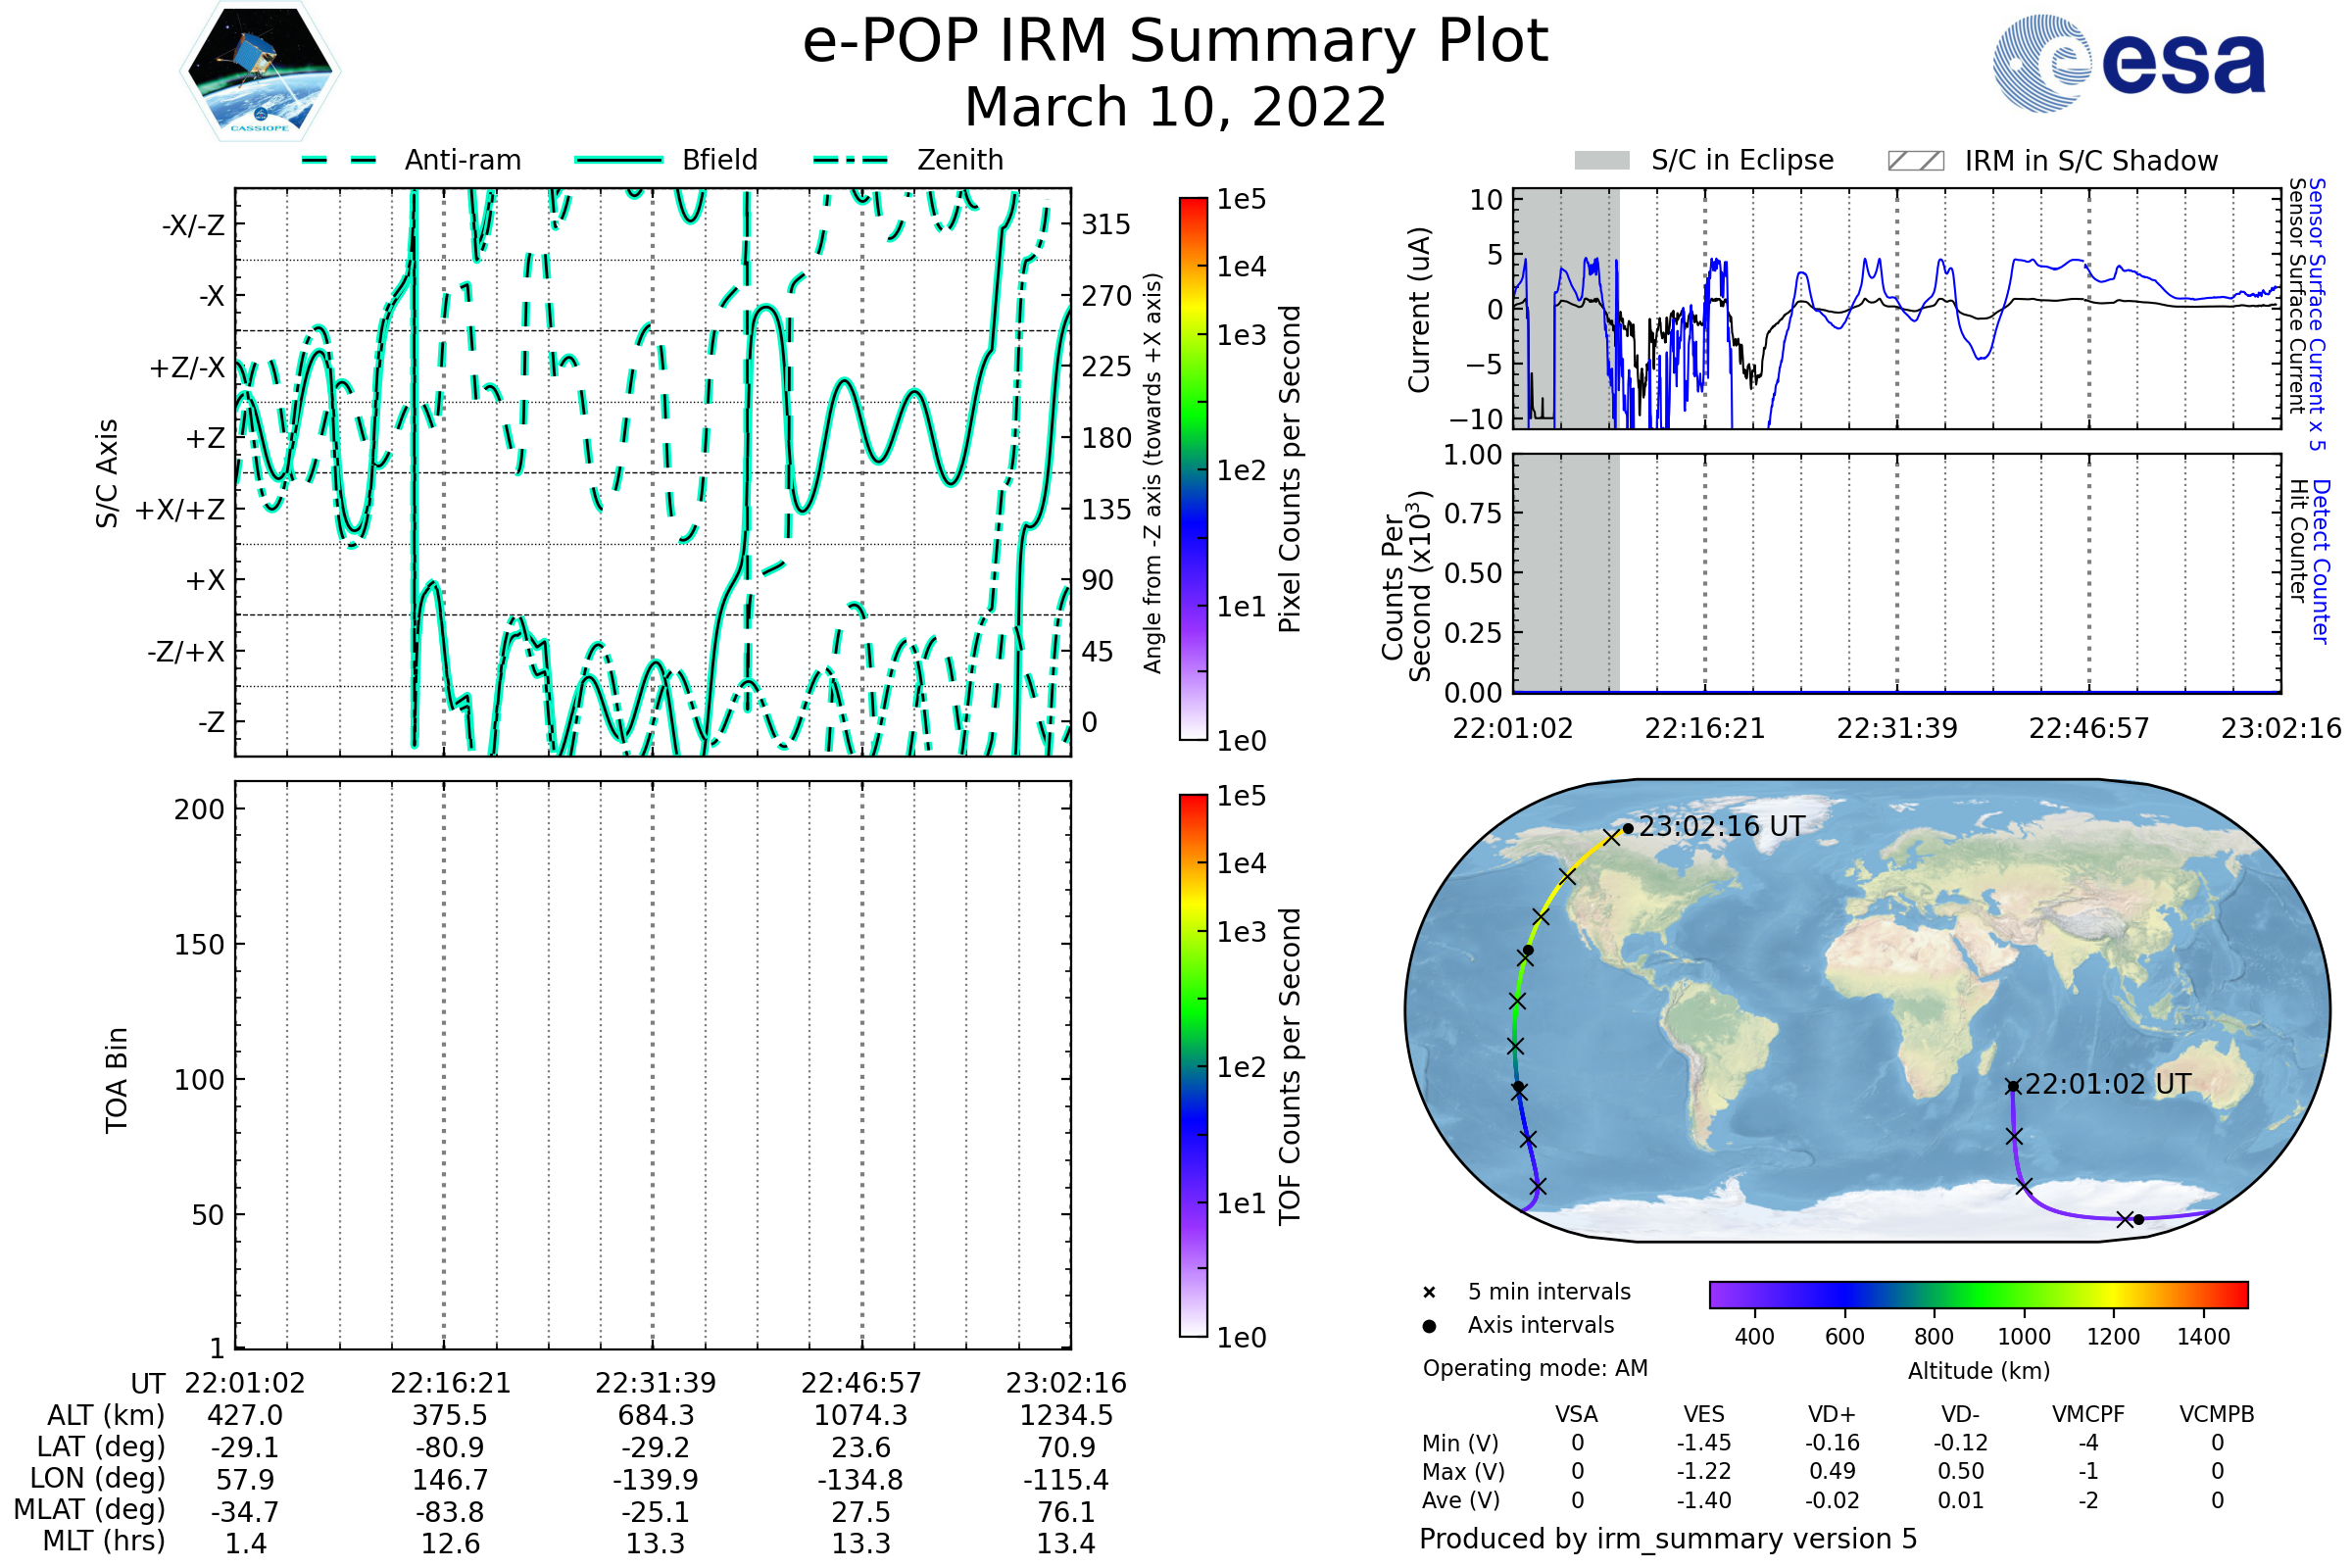Click the IRM in S/C Shadow hatched swatch

point(1915,161)
